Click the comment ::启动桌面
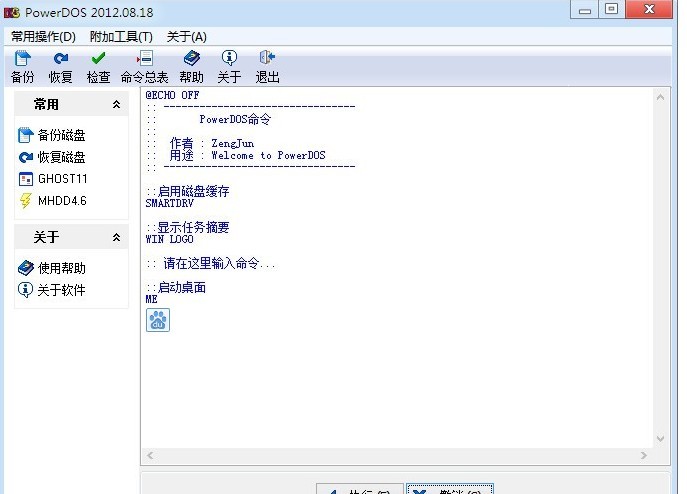Screen dimensions: 687x494 coord(176,288)
